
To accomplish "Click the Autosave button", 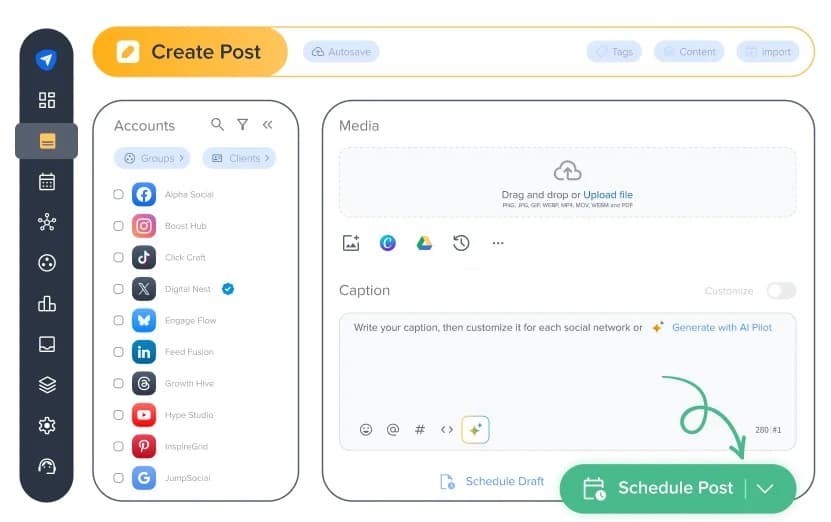I will 341,51.
